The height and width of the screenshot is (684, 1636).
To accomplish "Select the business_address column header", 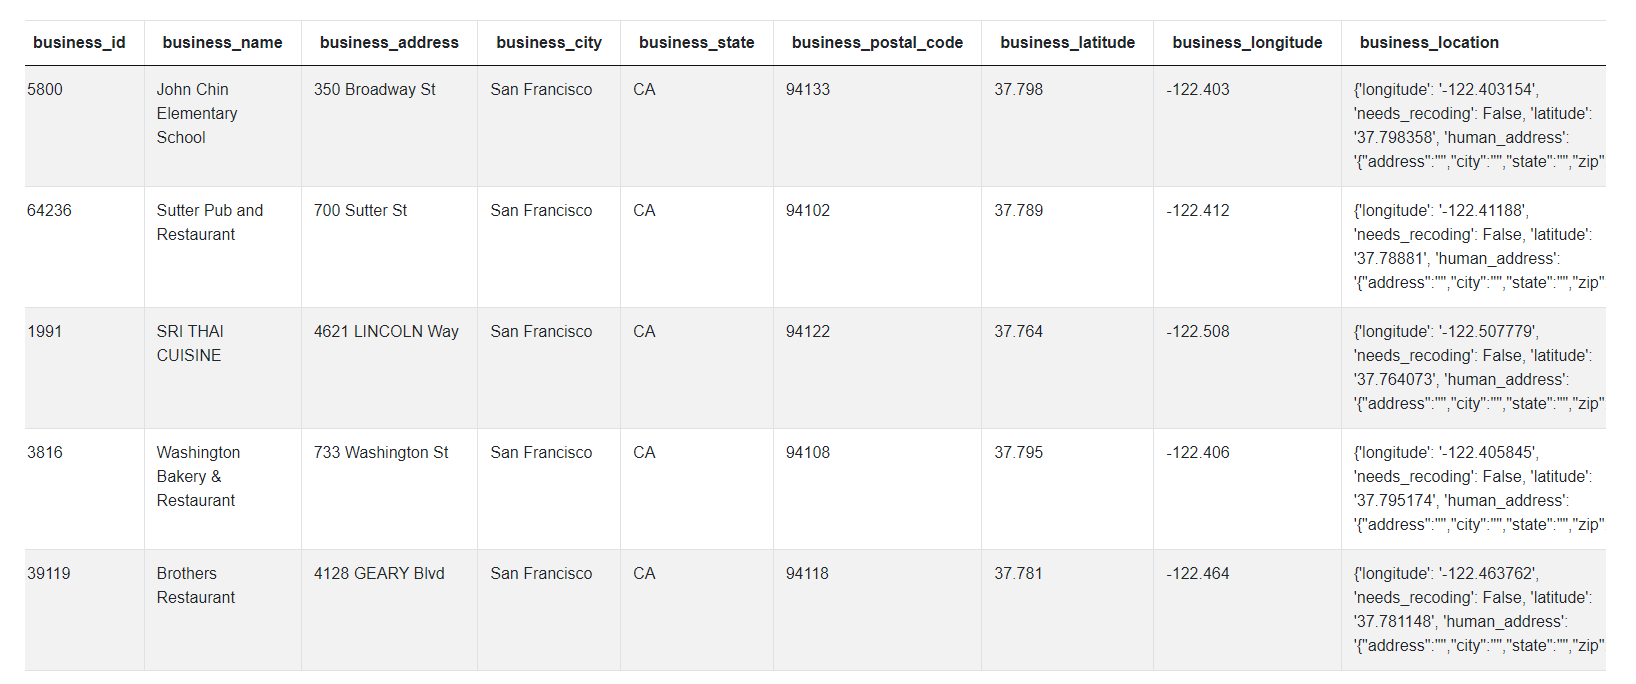I will pyautogui.click(x=389, y=42).
